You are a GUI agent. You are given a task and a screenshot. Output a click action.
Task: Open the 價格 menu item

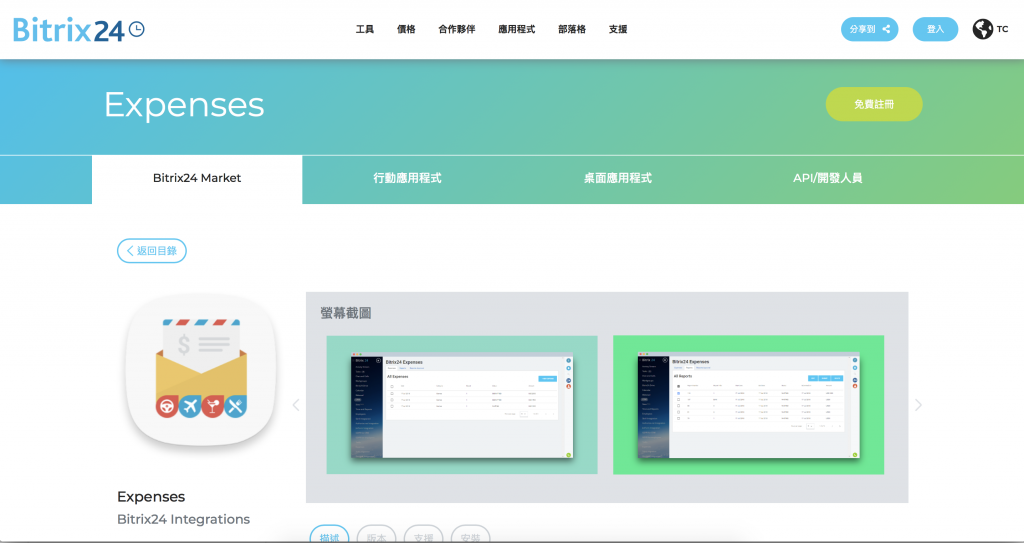(x=406, y=29)
